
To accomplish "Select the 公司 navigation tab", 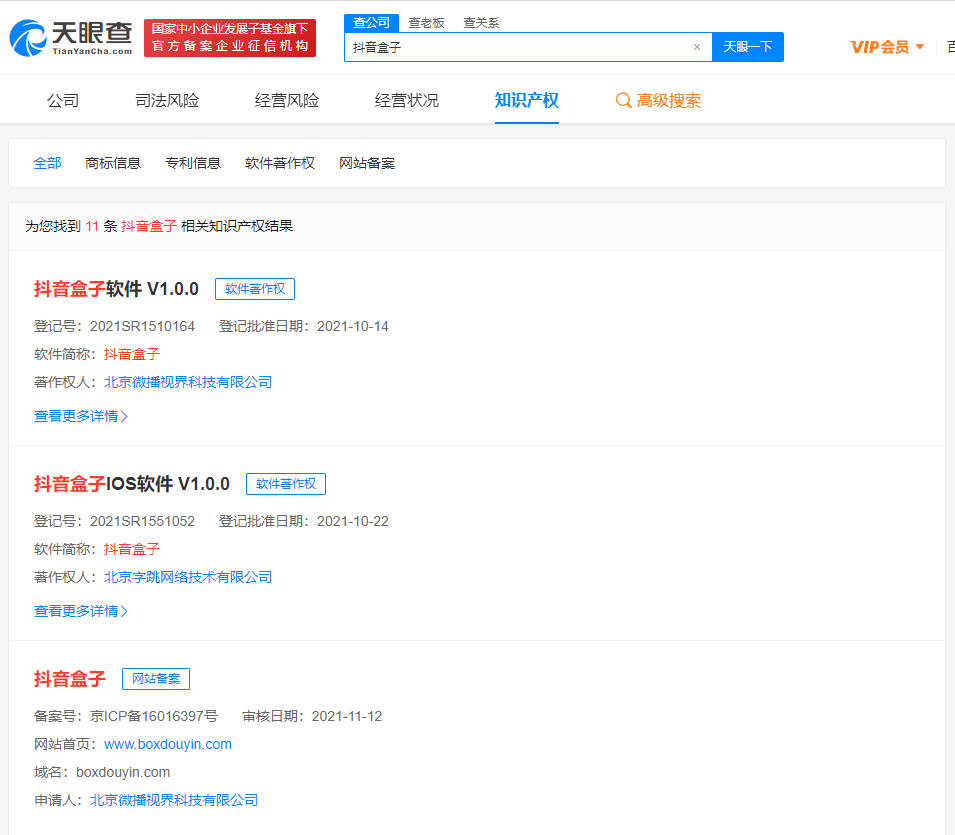I will 63,100.
